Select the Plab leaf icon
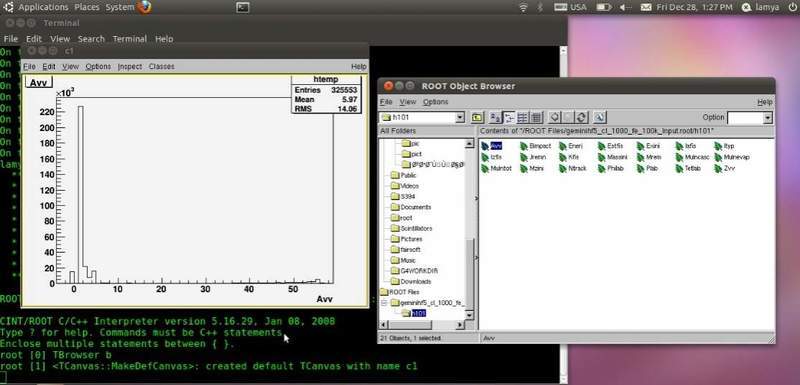 pos(641,169)
